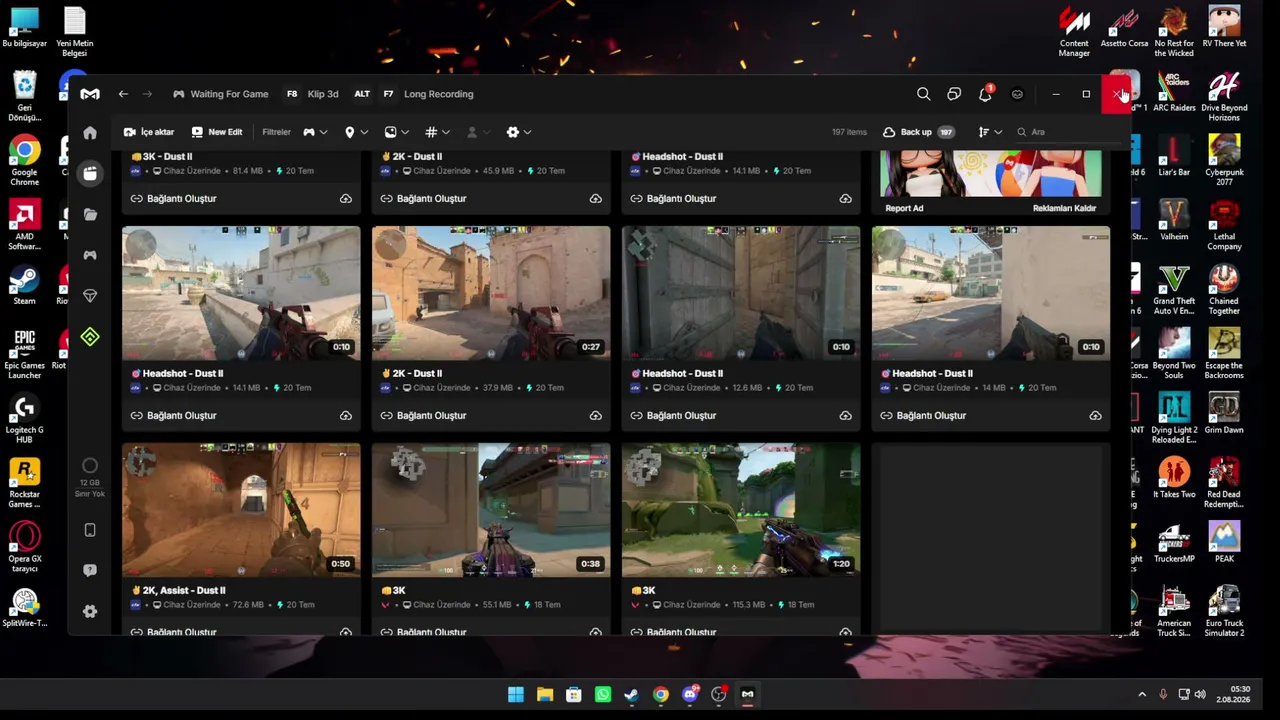Viewport: 1280px width, 720px height.
Task: Open File Explorer from the taskbar
Action: (545, 694)
